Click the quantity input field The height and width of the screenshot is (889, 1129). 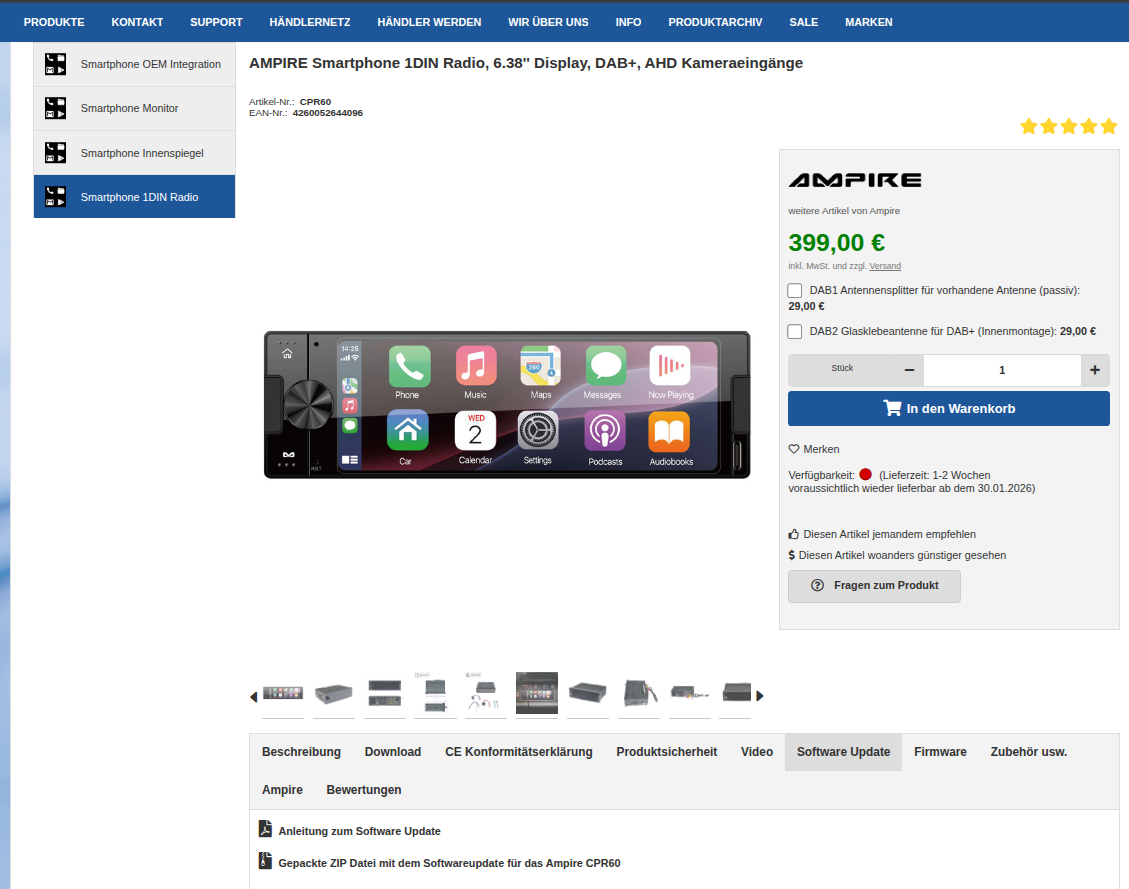coord(1001,370)
